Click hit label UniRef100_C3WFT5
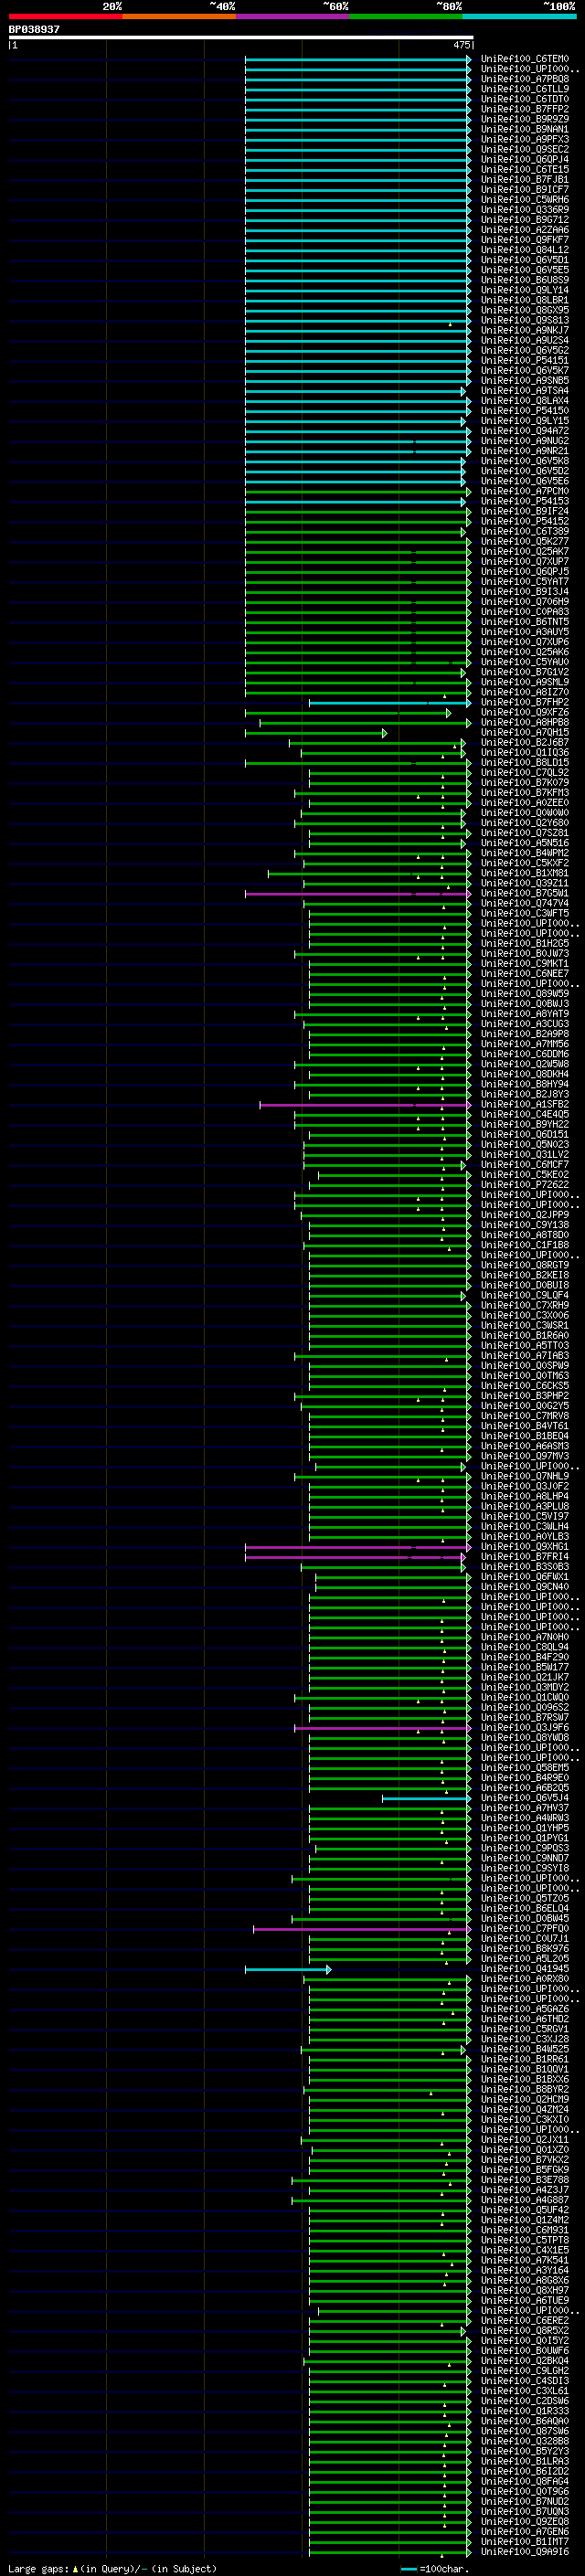Image resolution: width=585 pixels, height=2576 pixels. click(x=524, y=914)
